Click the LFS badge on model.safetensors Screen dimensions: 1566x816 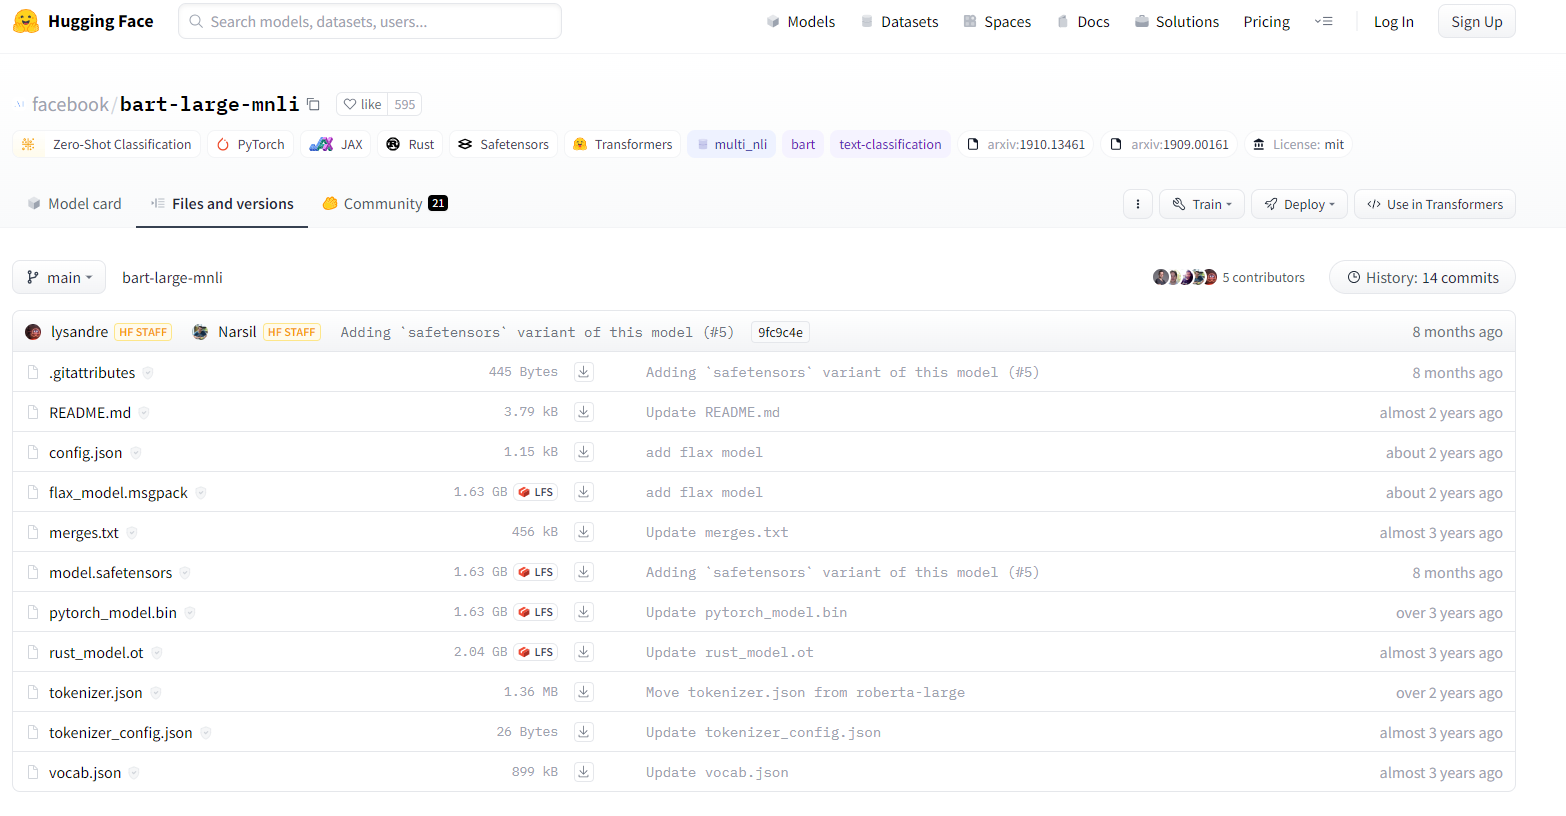tap(536, 572)
